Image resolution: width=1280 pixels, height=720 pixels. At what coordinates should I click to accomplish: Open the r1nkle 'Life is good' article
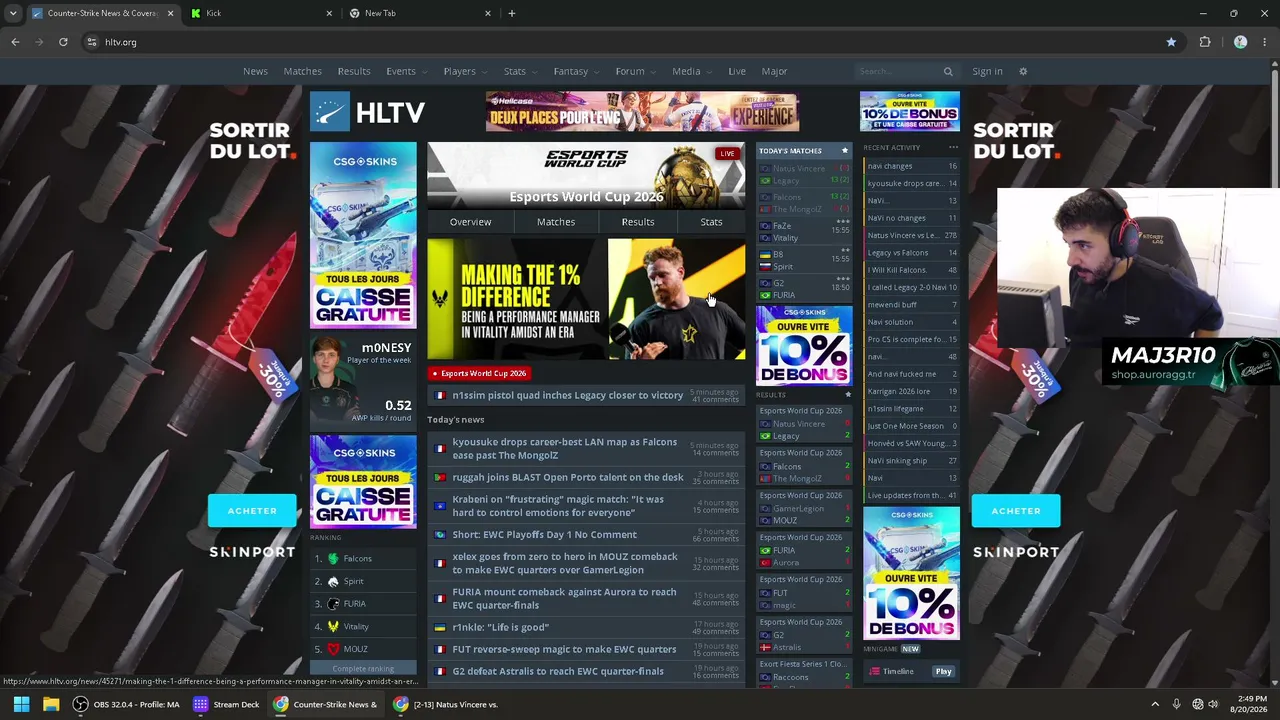click(x=500, y=627)
